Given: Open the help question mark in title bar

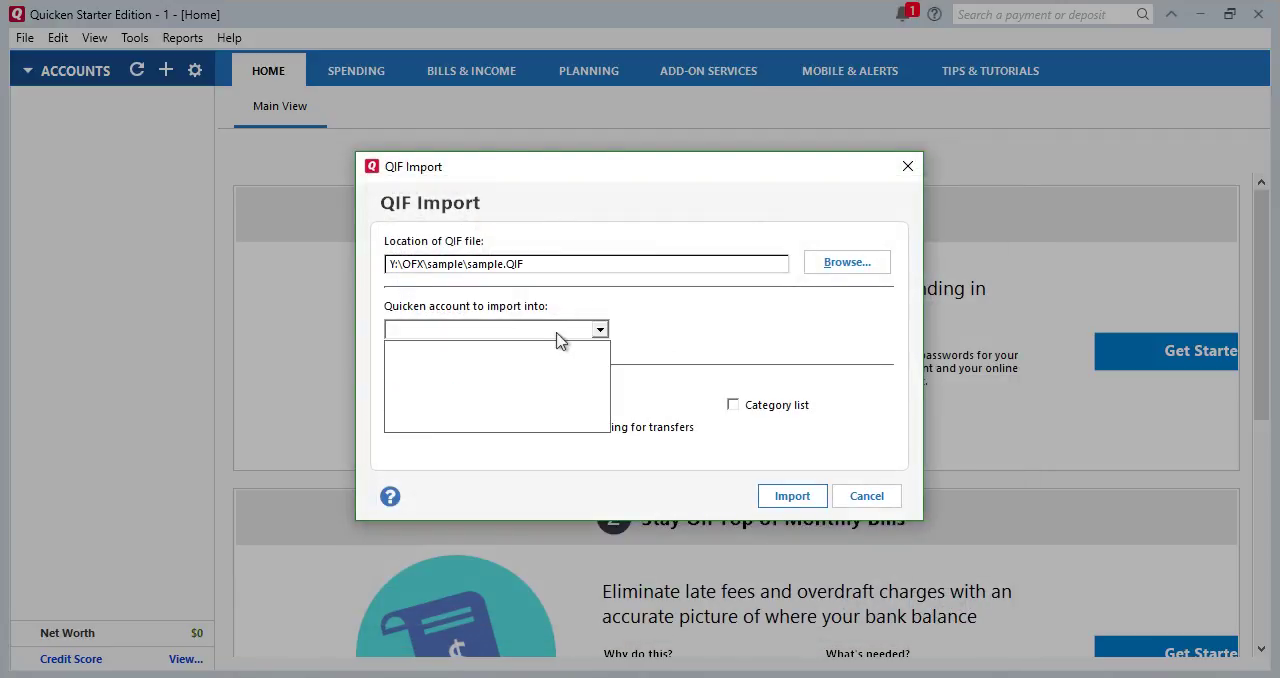Looking at the screenshot, I should tap(935, 14).
